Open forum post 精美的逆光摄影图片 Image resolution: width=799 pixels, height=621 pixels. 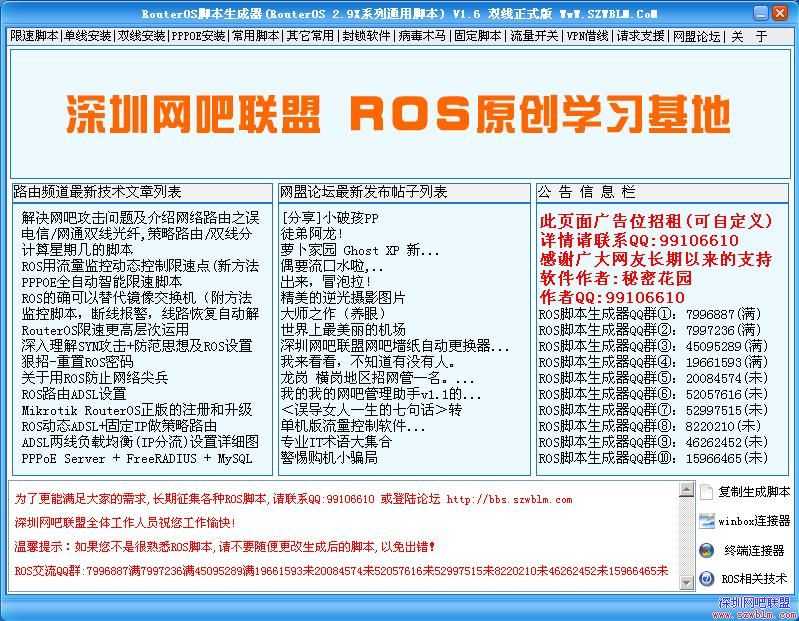click(343, 298)
